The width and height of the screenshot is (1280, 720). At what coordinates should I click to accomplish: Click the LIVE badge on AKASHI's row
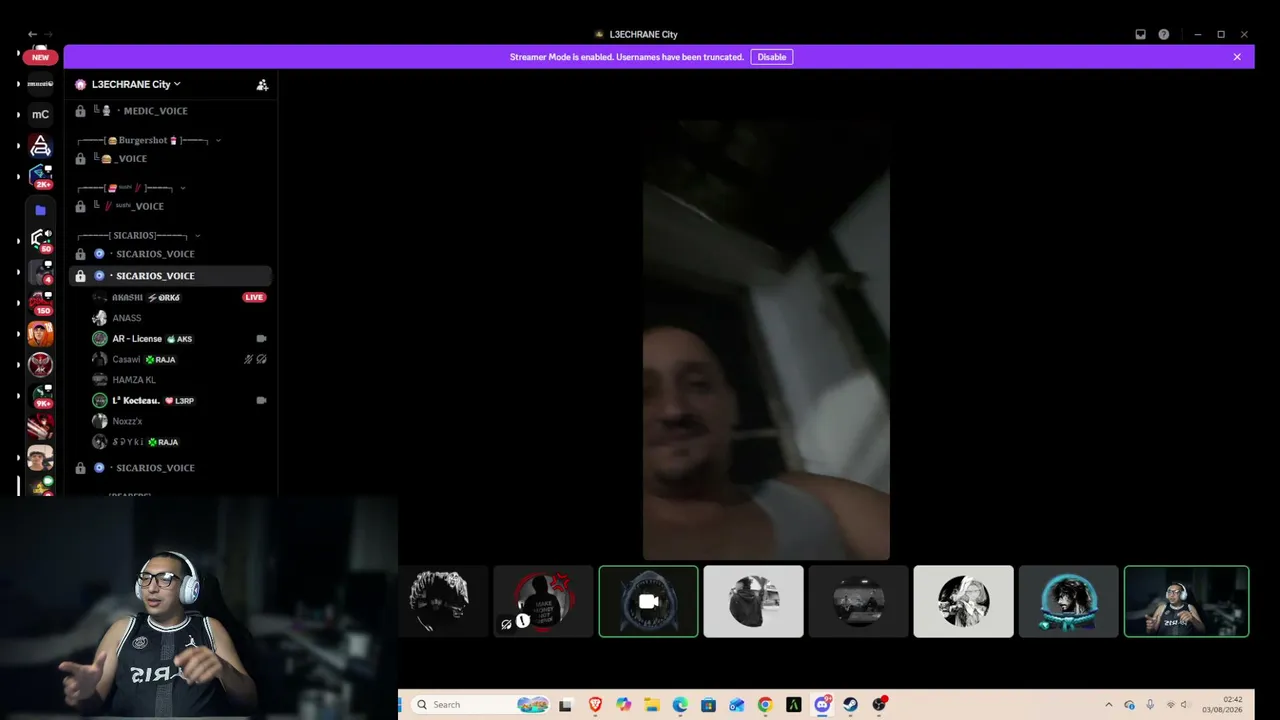point(254,297)
